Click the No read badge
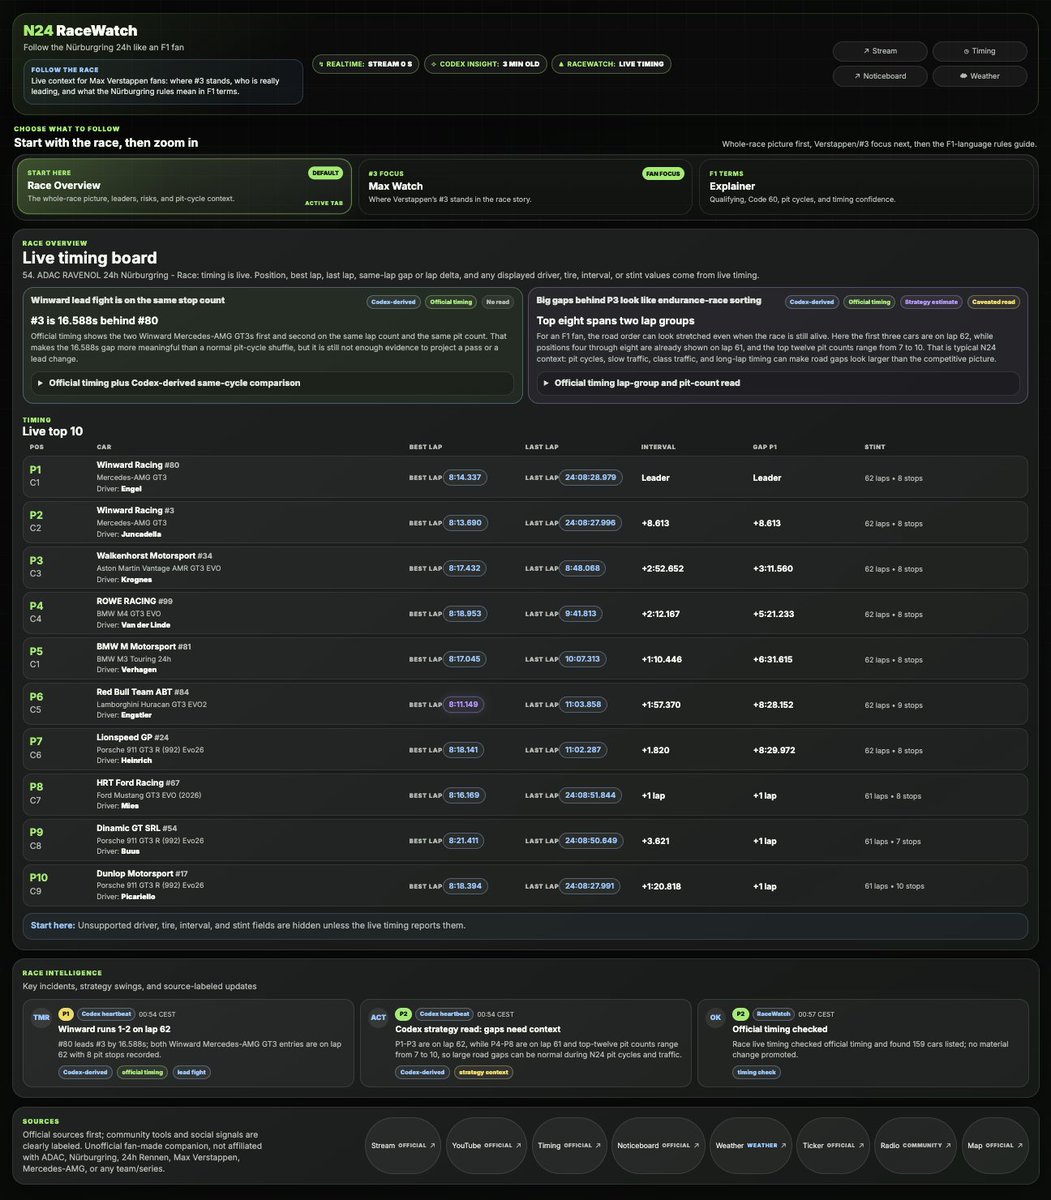Viewport: 1051px width, 1200px height. 497,301
